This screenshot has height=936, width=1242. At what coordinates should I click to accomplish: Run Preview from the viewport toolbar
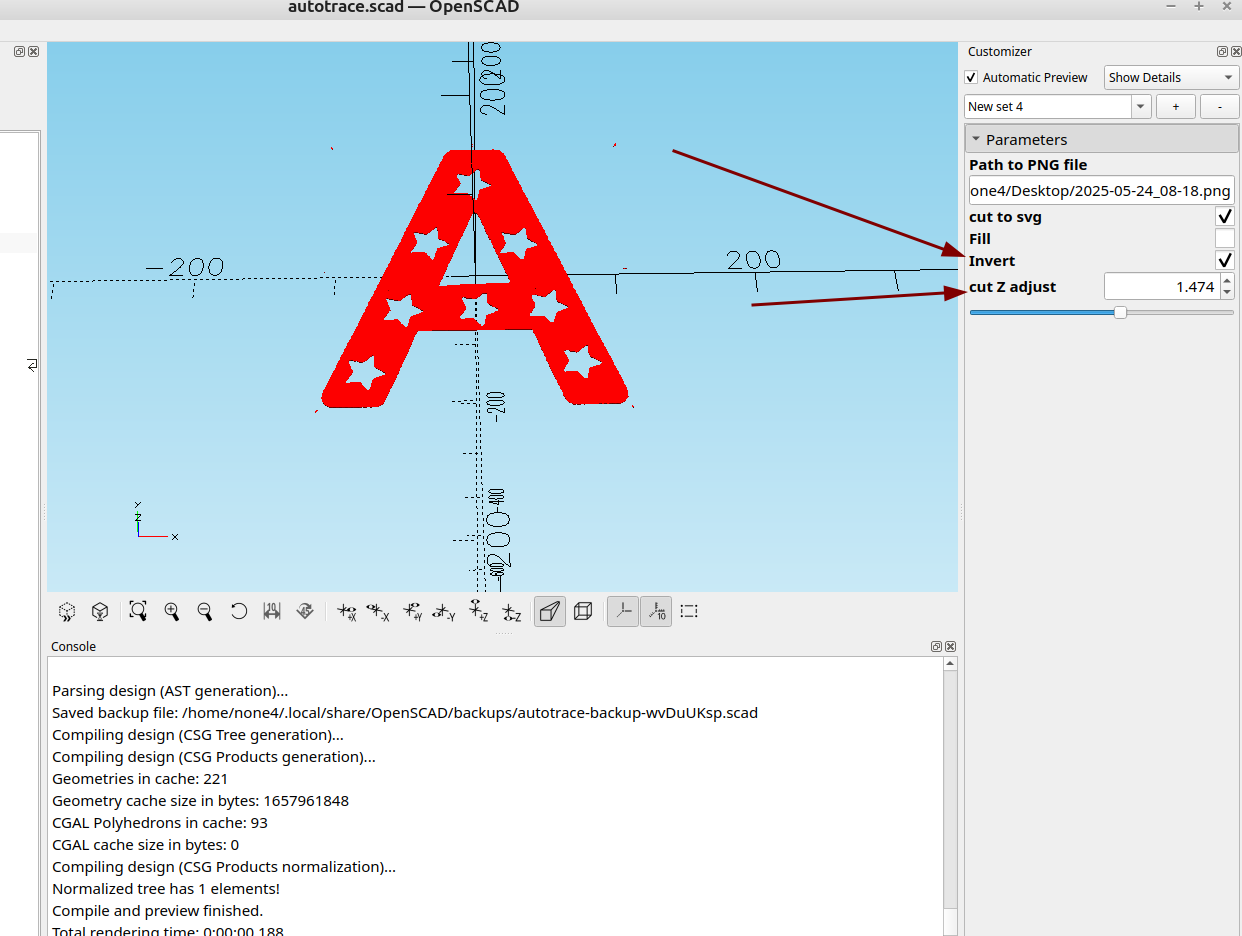(67, 611)
